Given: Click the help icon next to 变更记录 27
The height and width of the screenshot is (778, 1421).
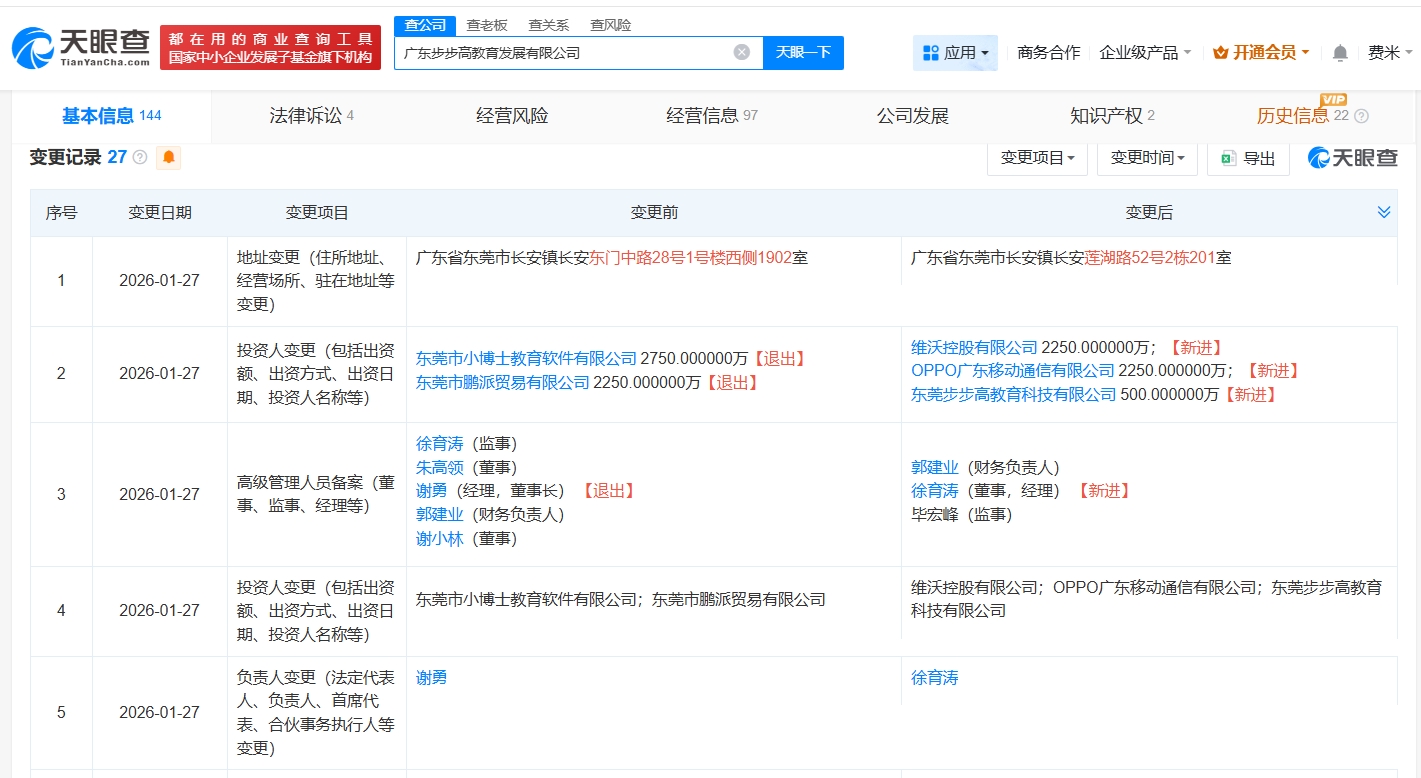Looking at the screenshot, I should tap(140, 157).
